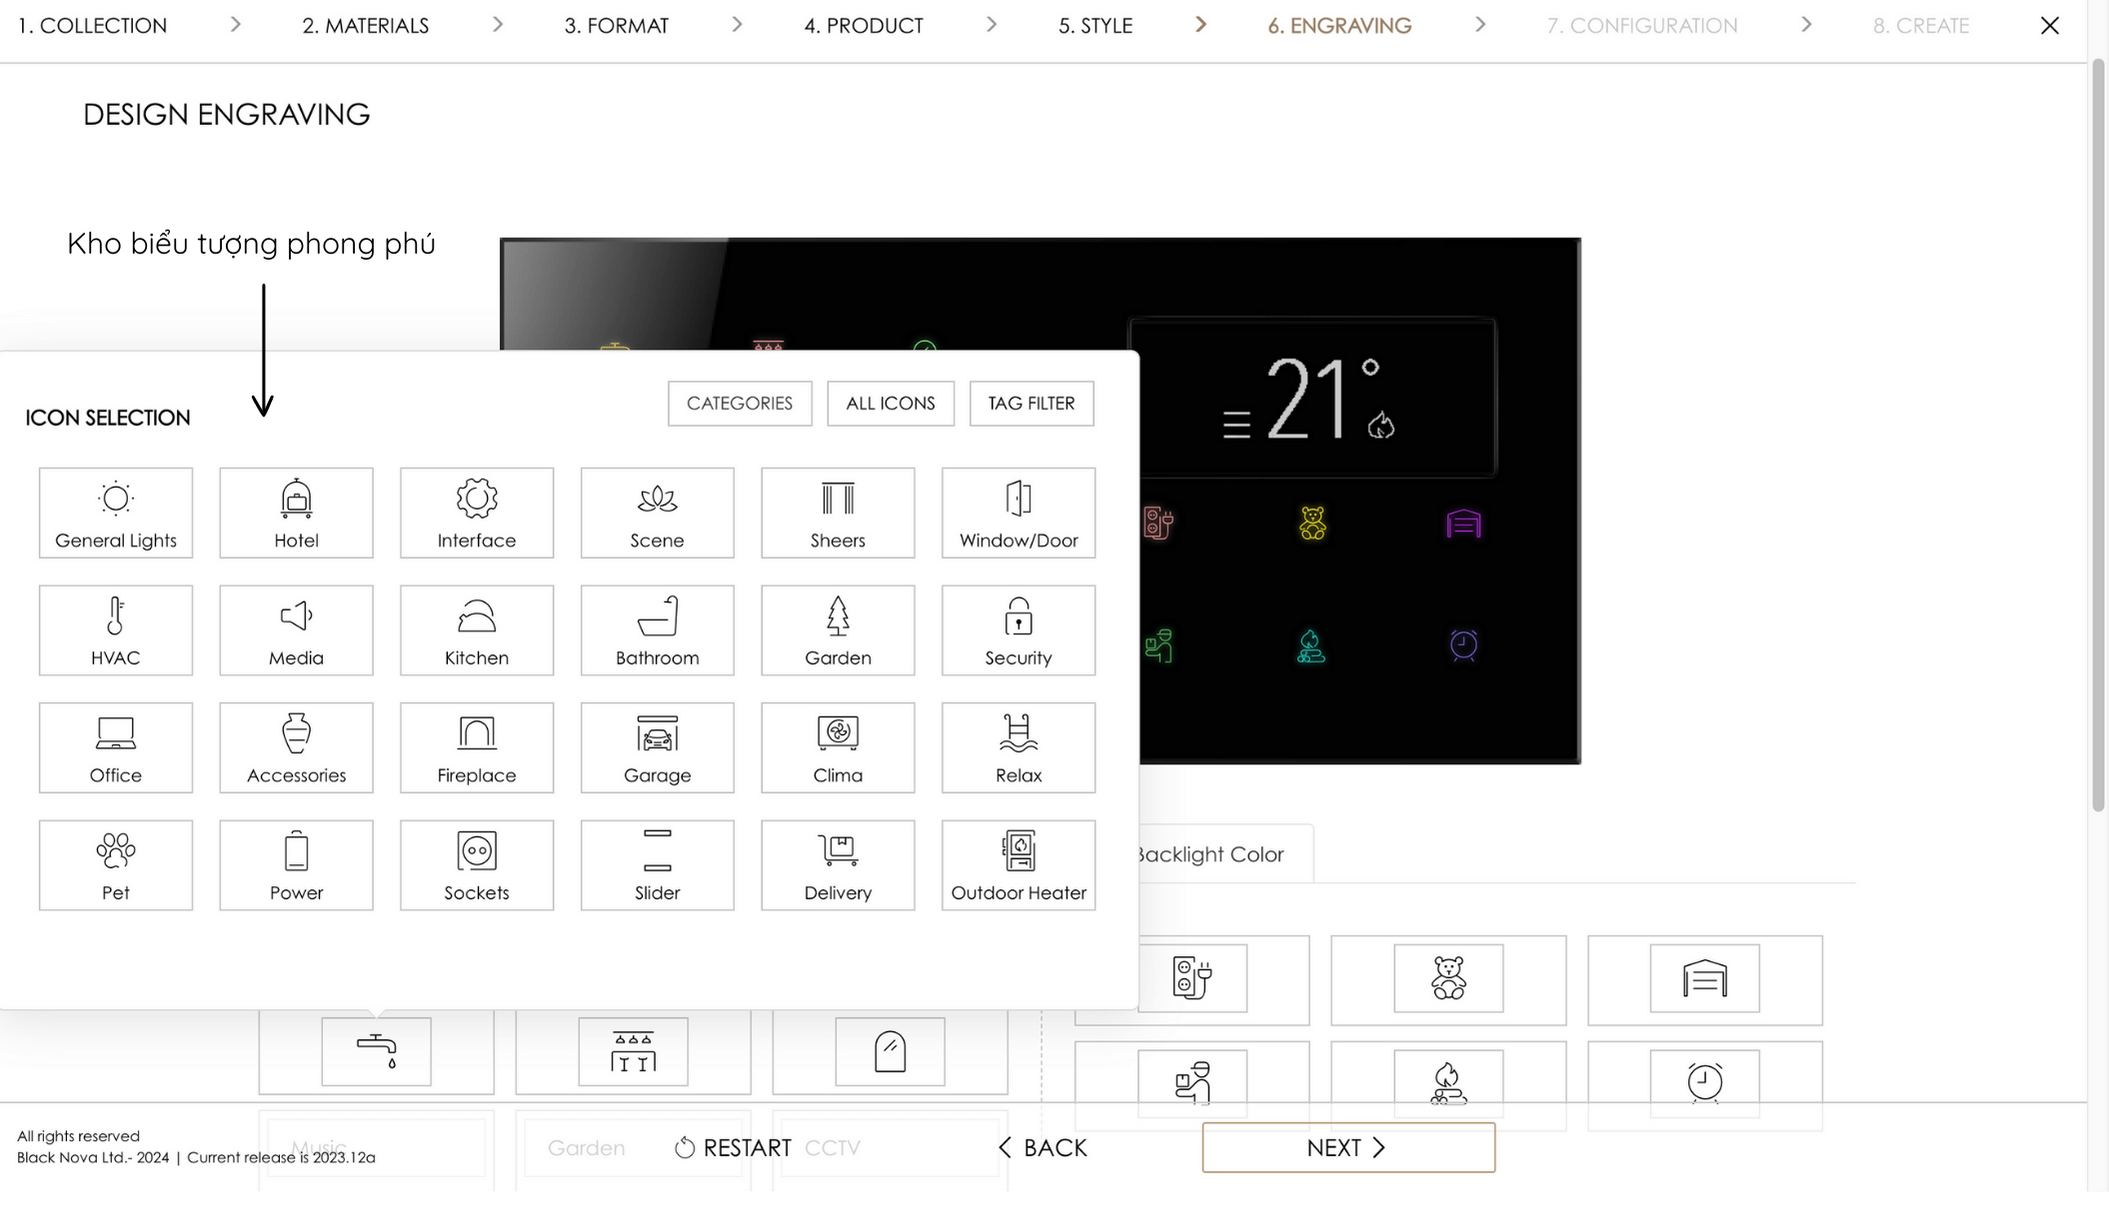Image resolution: width=2109 pixels, height=1230 pixels.
Task: Click the teddy bear icon slot
Action: pos(1448,978)
